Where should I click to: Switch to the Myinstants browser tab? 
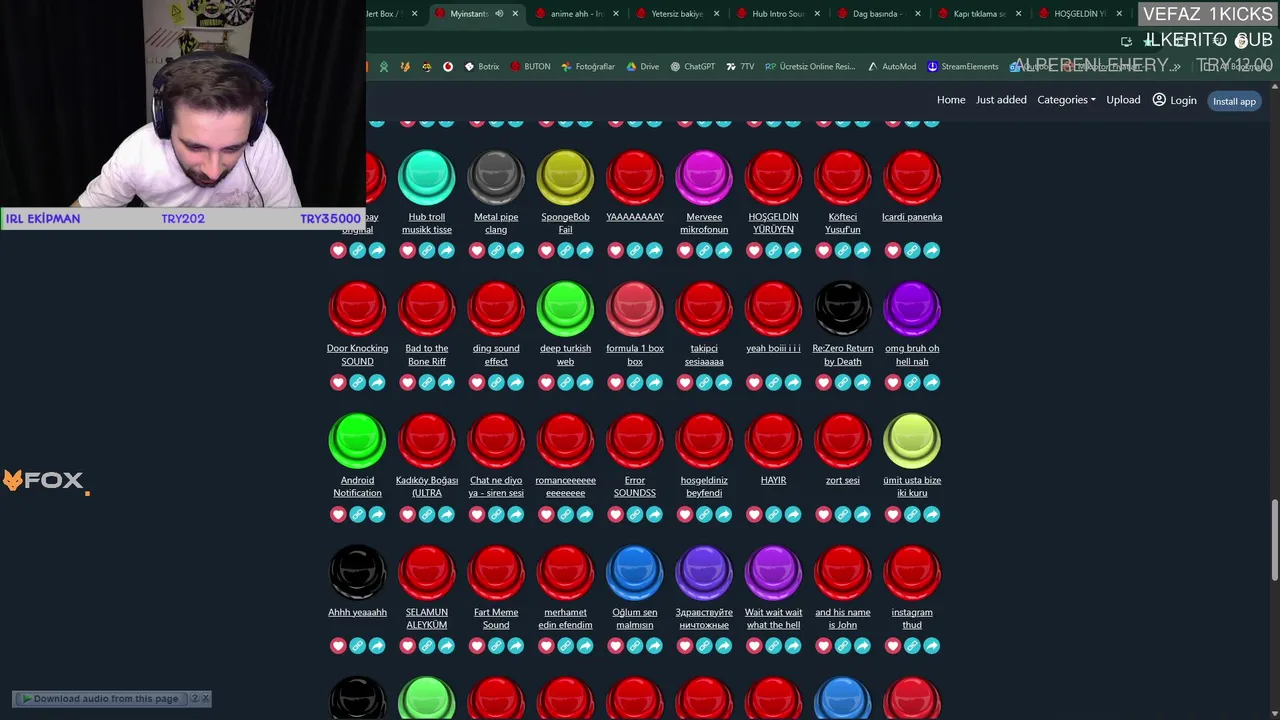click(x=477, y=14)
